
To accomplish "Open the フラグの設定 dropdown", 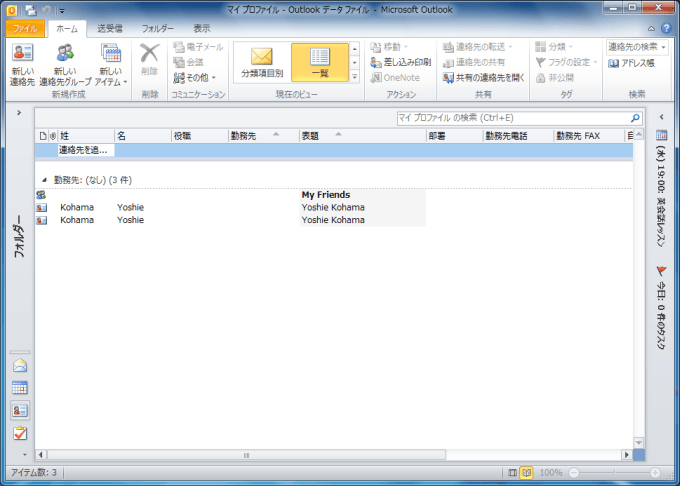I will tap(566, 62).
